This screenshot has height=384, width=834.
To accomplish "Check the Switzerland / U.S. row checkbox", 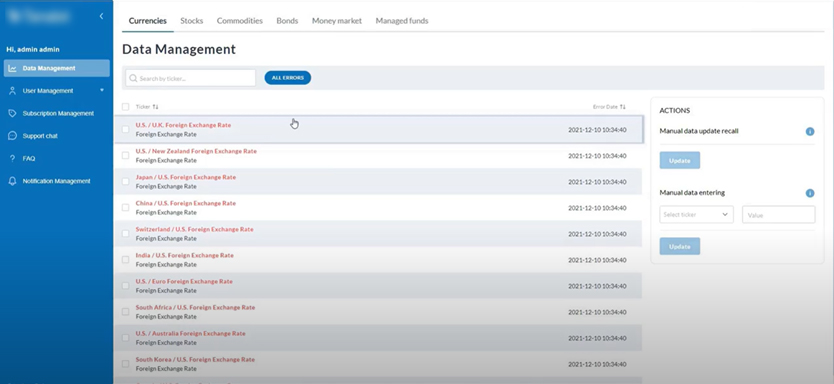I will 126,233.
